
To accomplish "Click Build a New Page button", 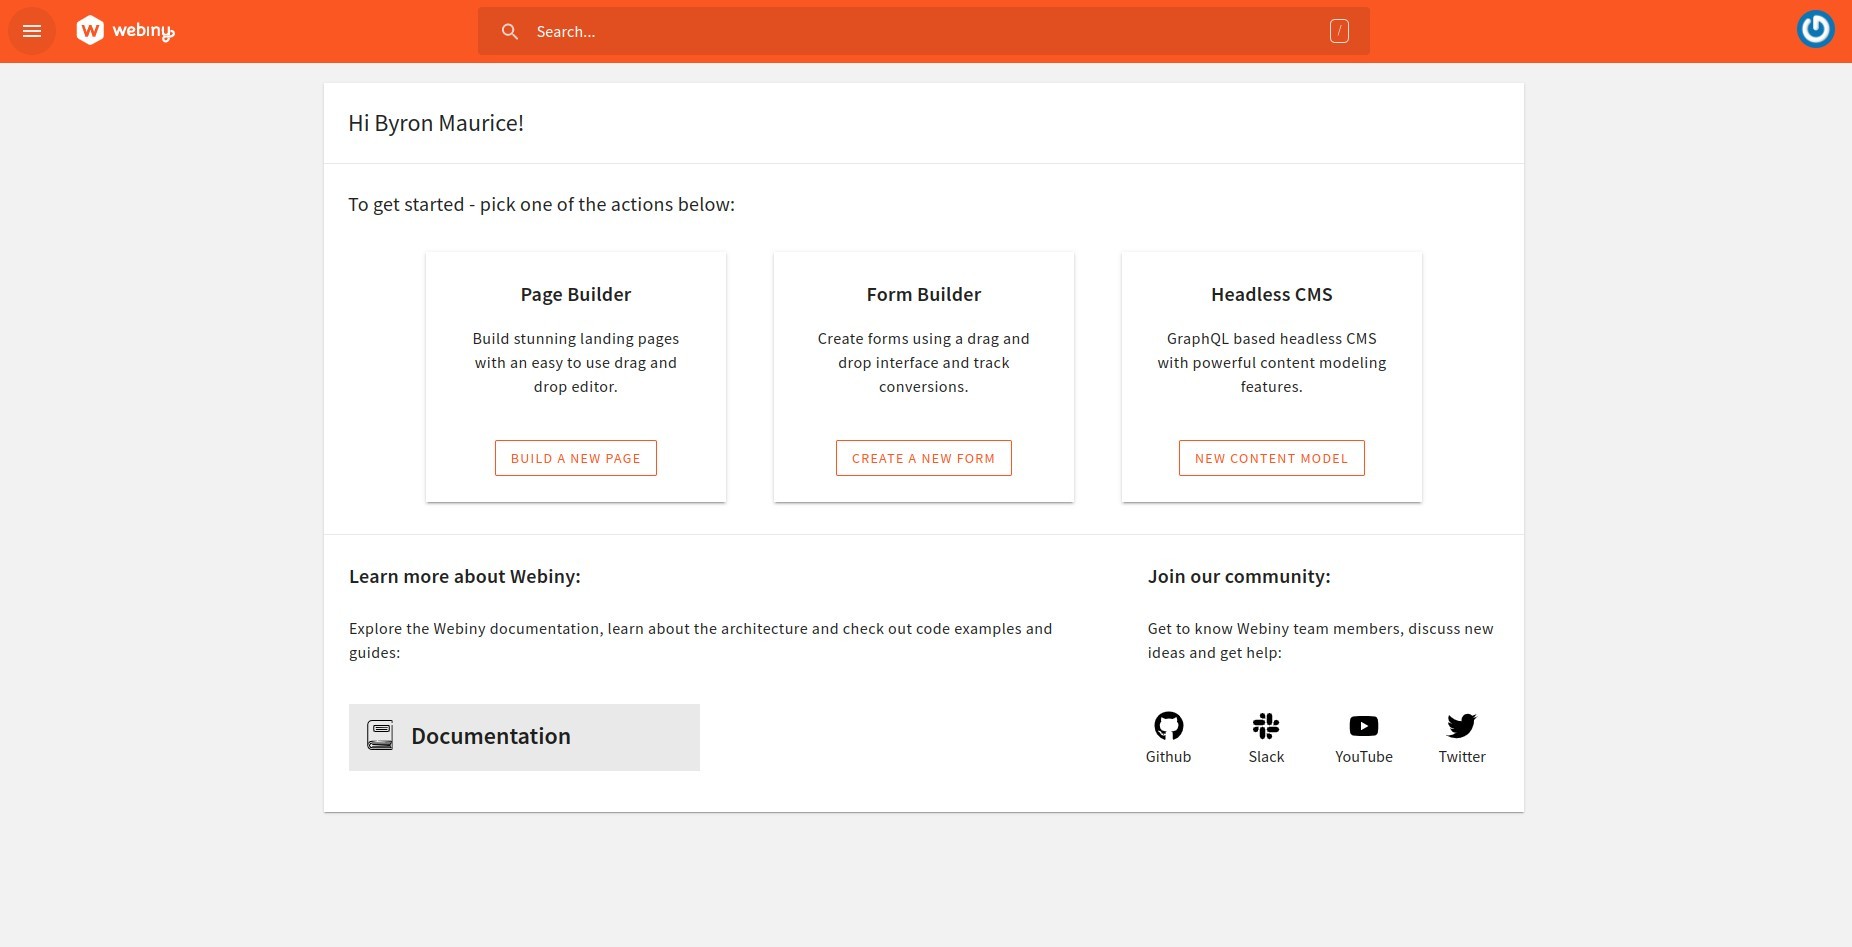I will click(576, 458).
